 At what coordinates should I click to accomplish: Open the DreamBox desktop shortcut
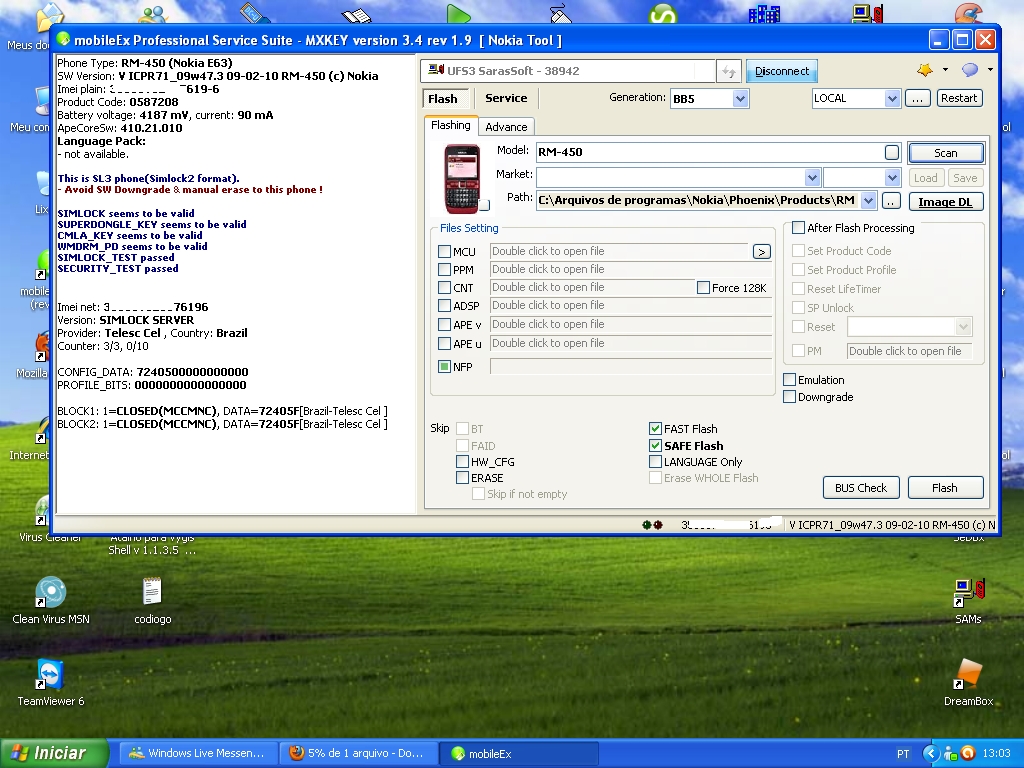point(968,683)
